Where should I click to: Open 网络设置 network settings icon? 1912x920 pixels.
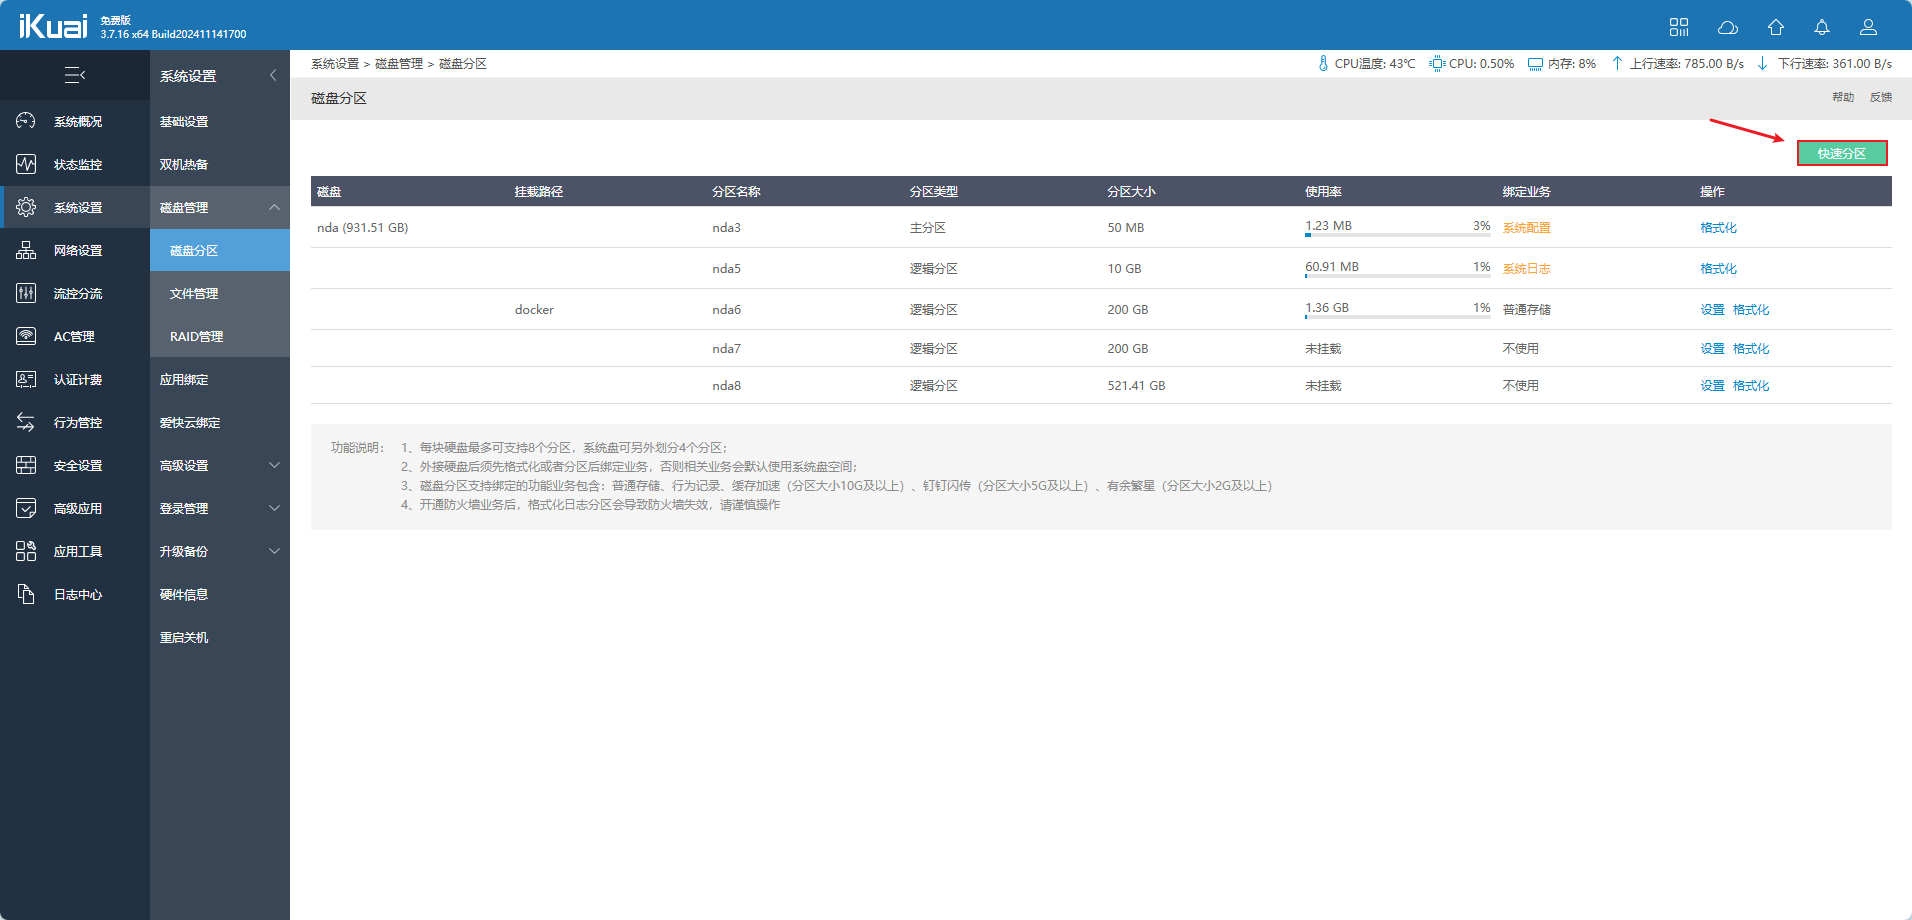26,250
